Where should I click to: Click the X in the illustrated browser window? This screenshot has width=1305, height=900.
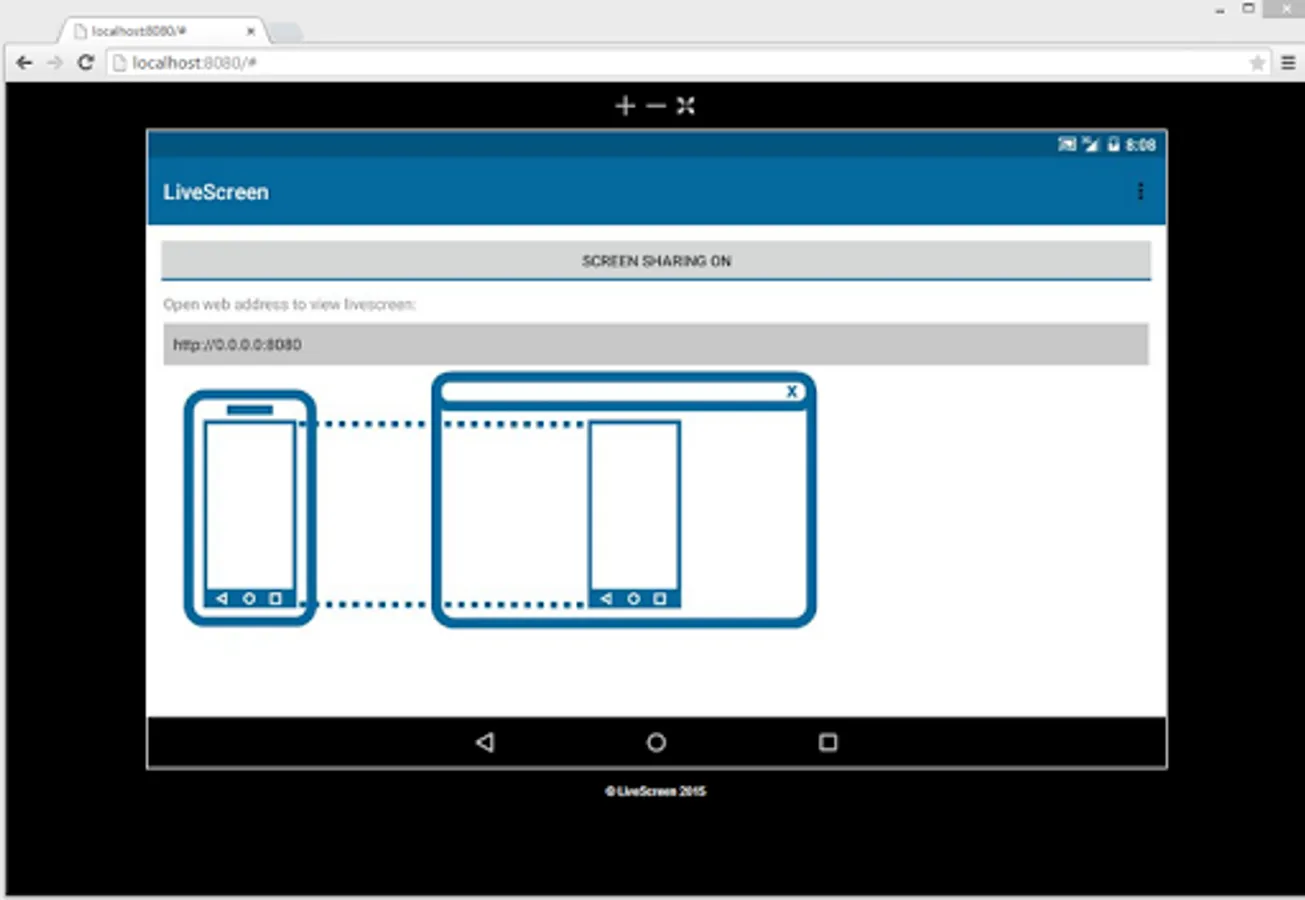[x=792, y=391]
